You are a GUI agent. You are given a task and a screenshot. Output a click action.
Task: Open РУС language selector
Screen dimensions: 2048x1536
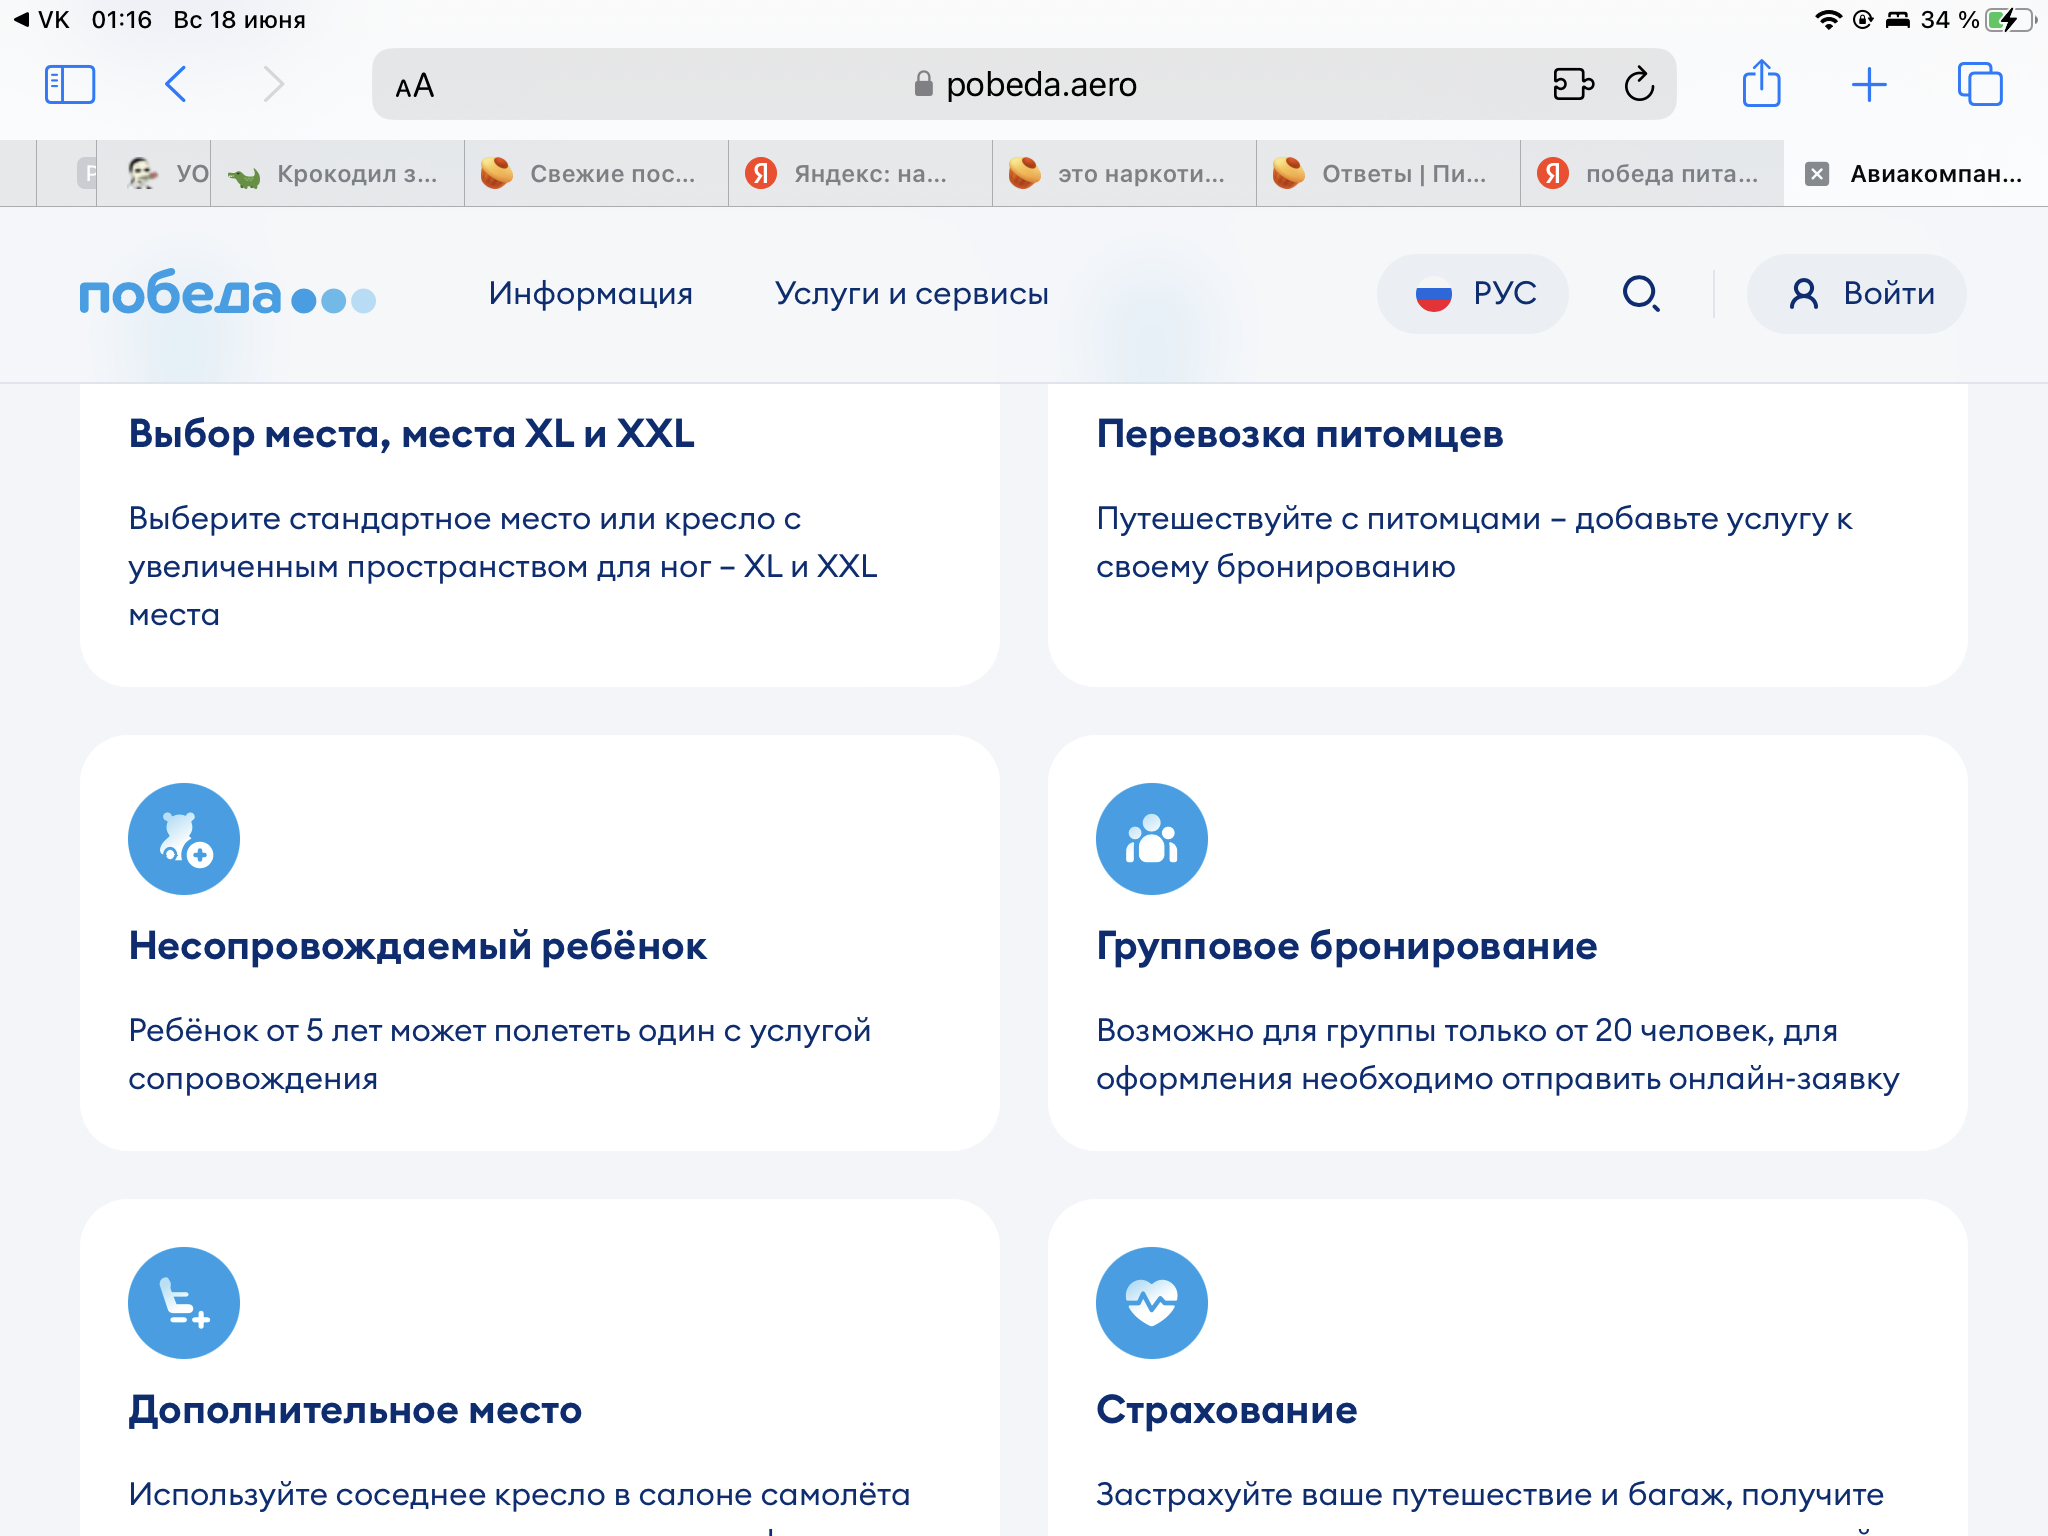click(1473, 294)
